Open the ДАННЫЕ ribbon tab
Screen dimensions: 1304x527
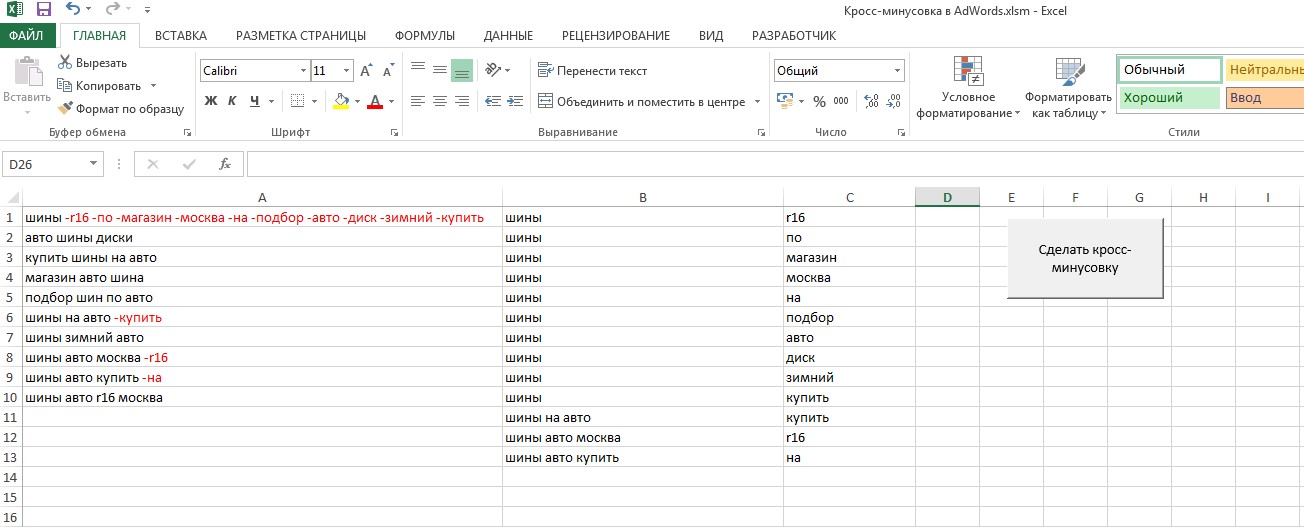(x=508, y=35)
